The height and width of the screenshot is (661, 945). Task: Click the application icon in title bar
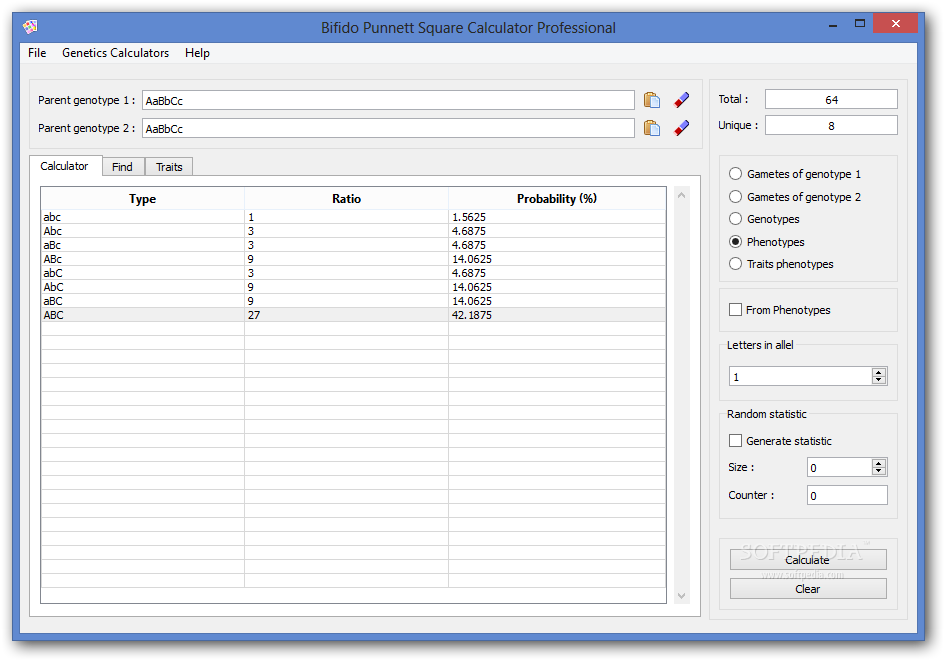[30, 27]
